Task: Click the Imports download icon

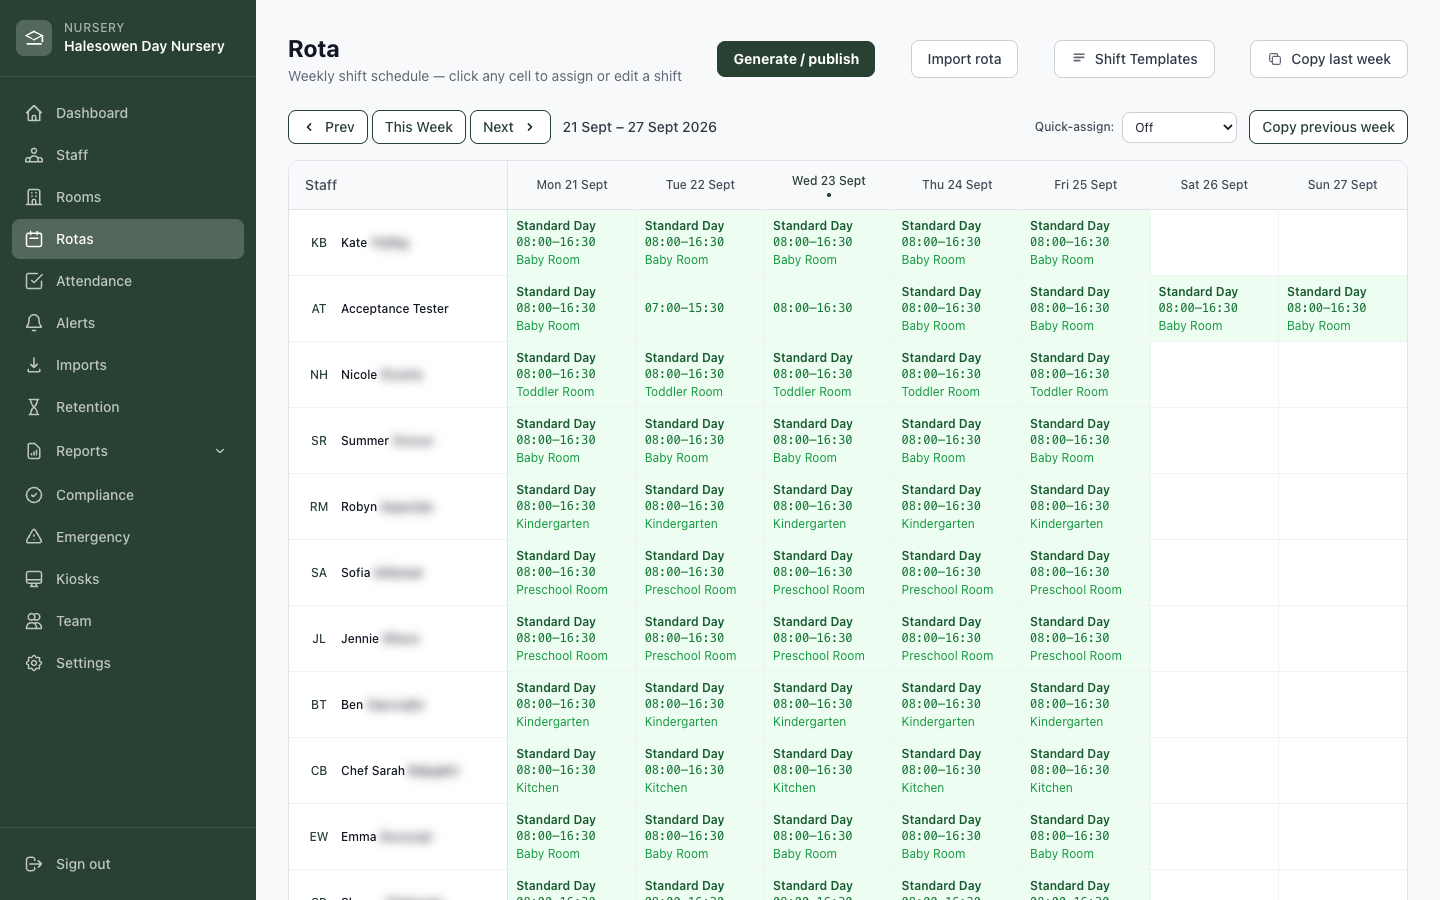Action: (x=34, y=365)
